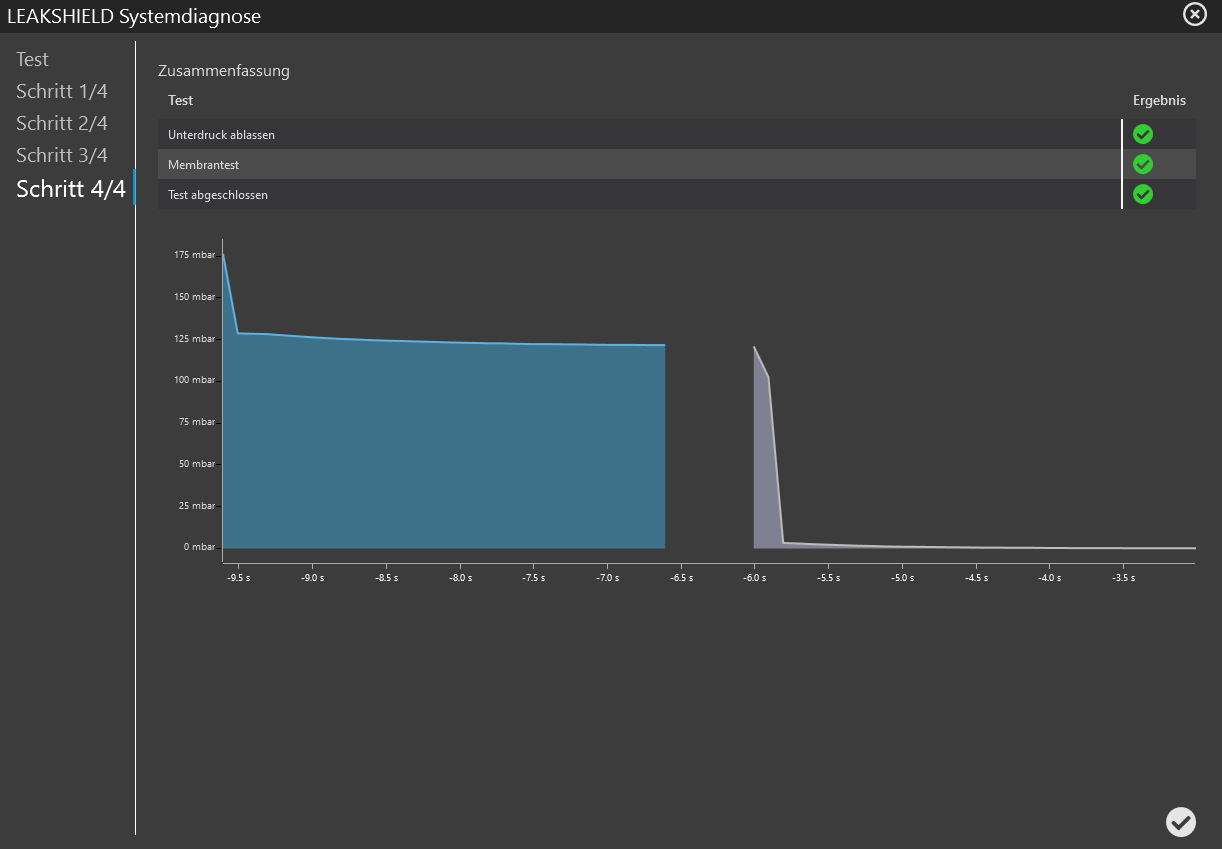Screen dimensions: 1222x849
Task: Switch to Schritt 2/4 step
Action: 62,124
